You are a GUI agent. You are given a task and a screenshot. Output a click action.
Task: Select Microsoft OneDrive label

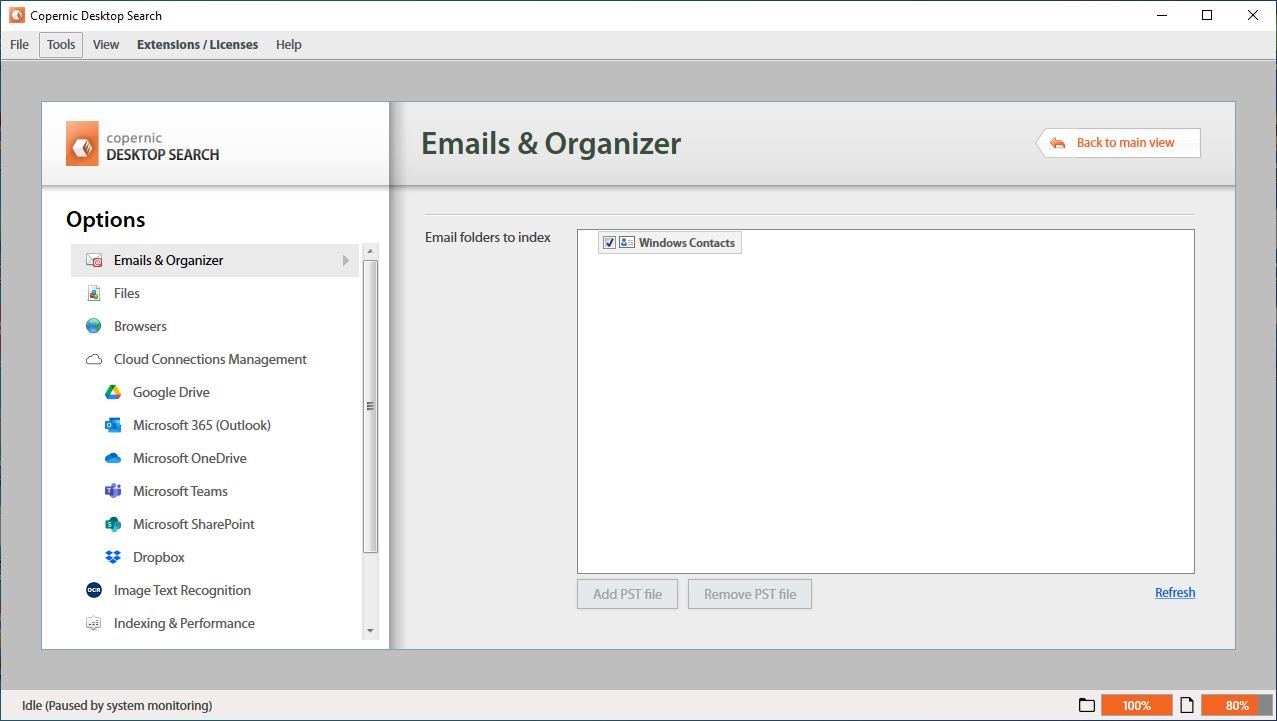(190, 458)
